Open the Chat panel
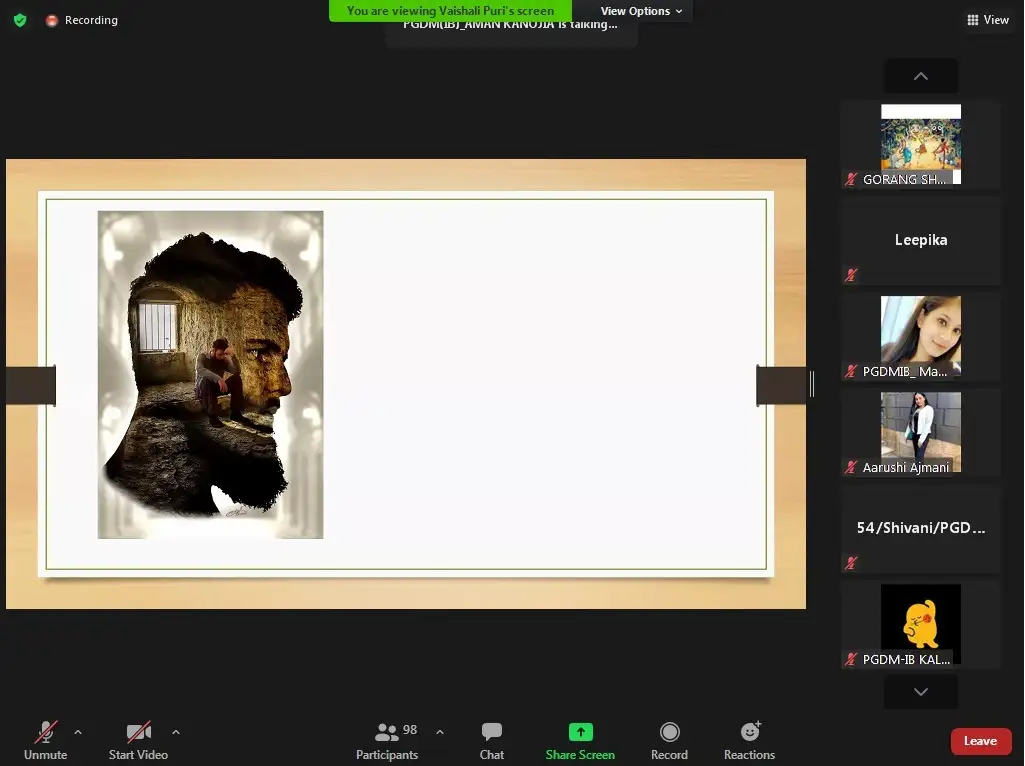Screen dimensions: 1025x766 (x=492, y=741)
